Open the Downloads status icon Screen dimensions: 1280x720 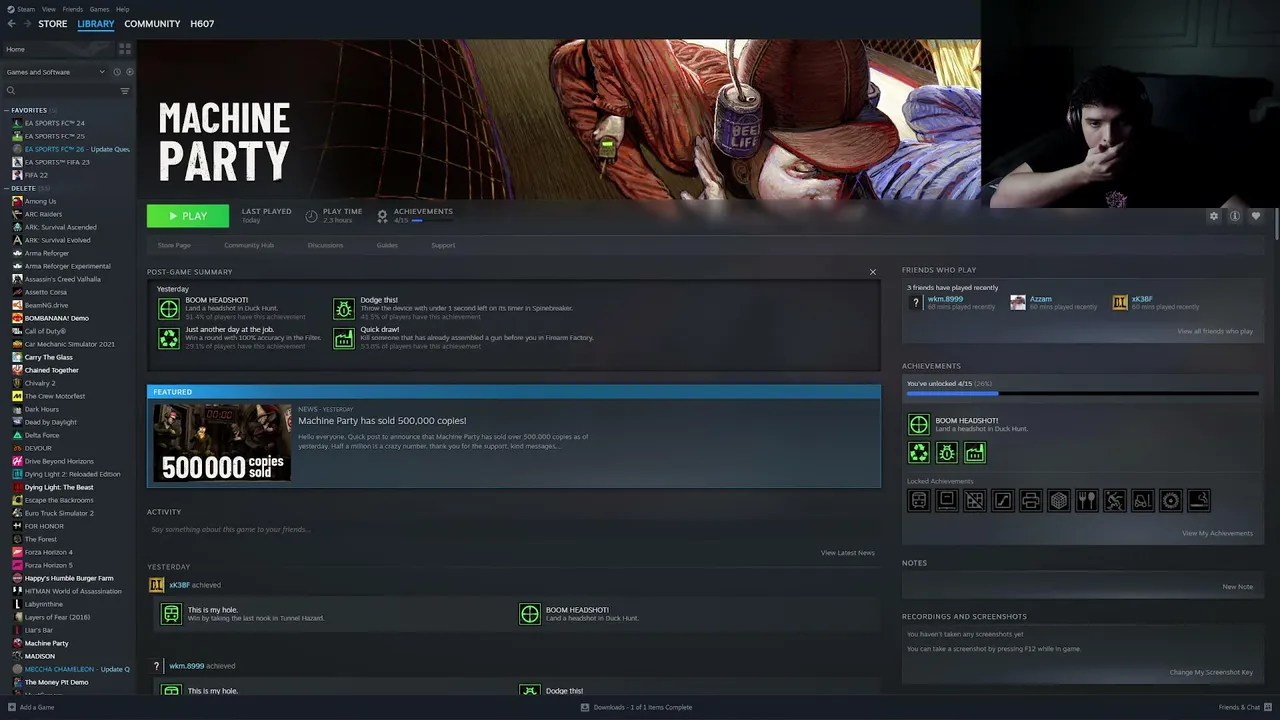[585, 707]
